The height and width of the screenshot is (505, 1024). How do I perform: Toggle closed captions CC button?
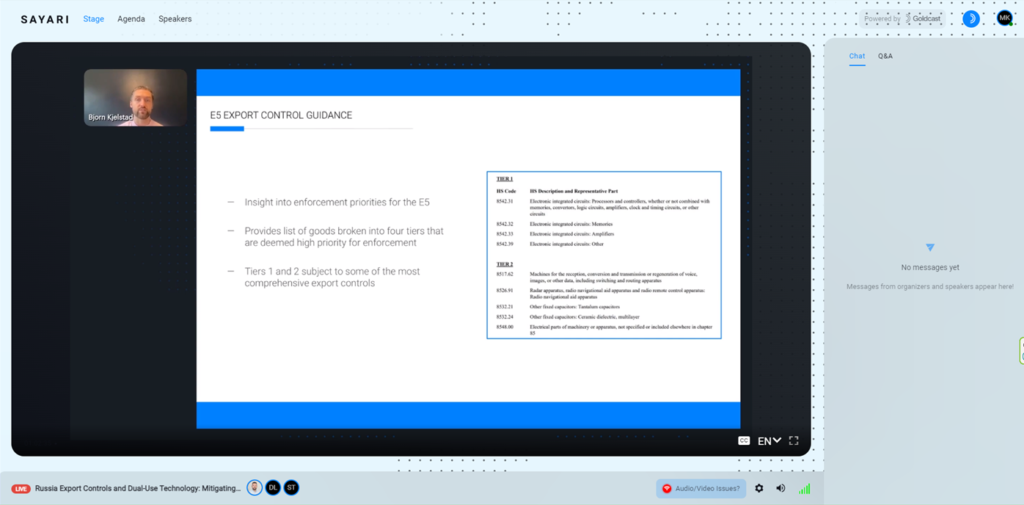point(743,440)
